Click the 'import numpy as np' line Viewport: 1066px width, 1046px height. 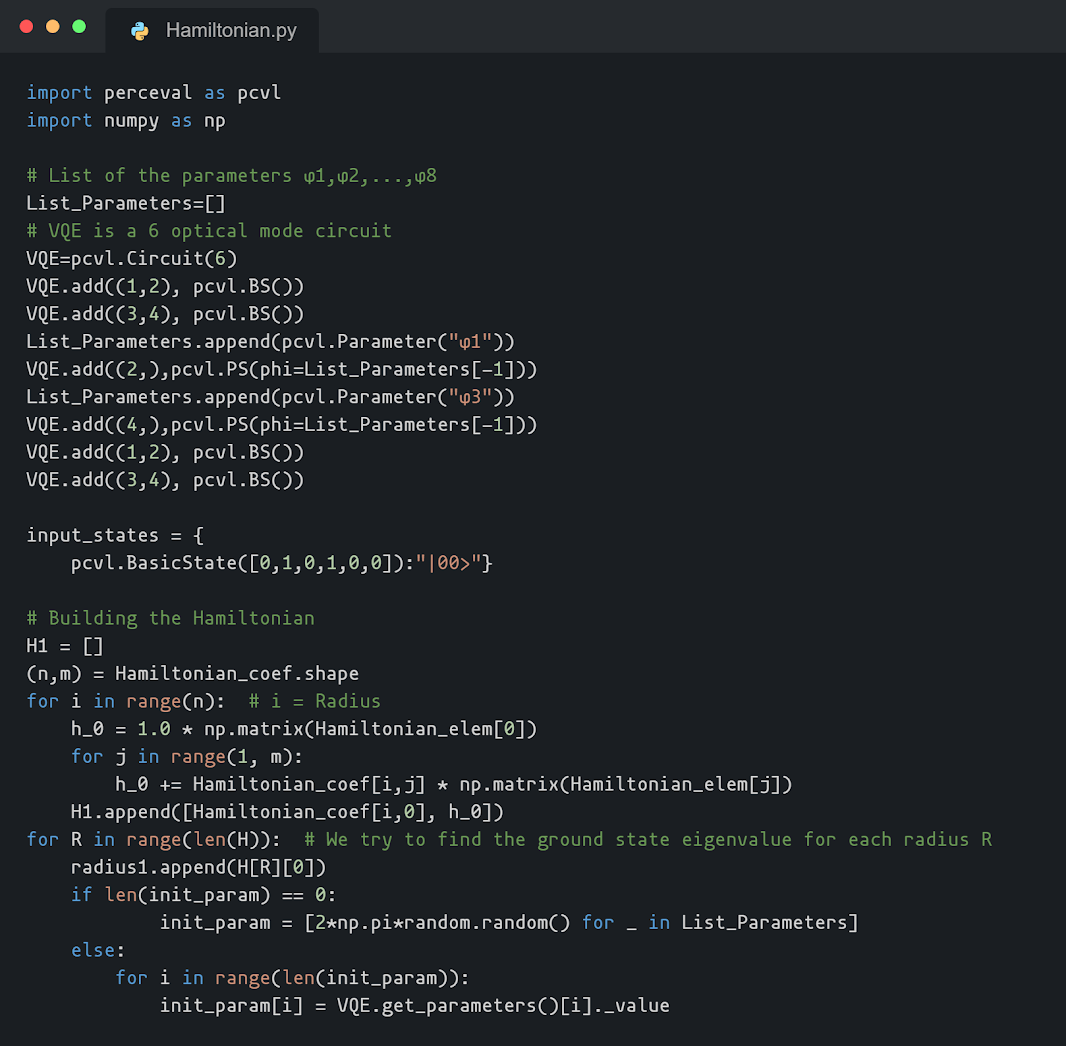pyautogui.click(x=126, y=121)
